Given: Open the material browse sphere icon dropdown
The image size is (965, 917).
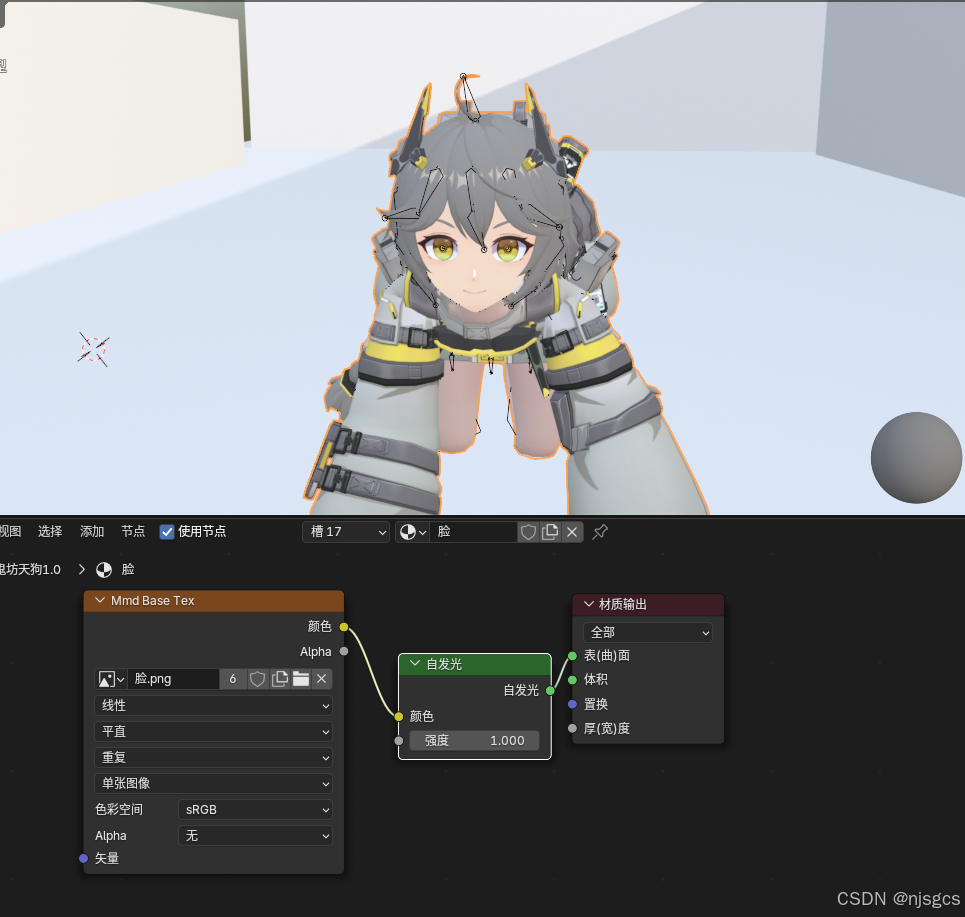Looking at the screenshot, I should (x=412, y=532).
